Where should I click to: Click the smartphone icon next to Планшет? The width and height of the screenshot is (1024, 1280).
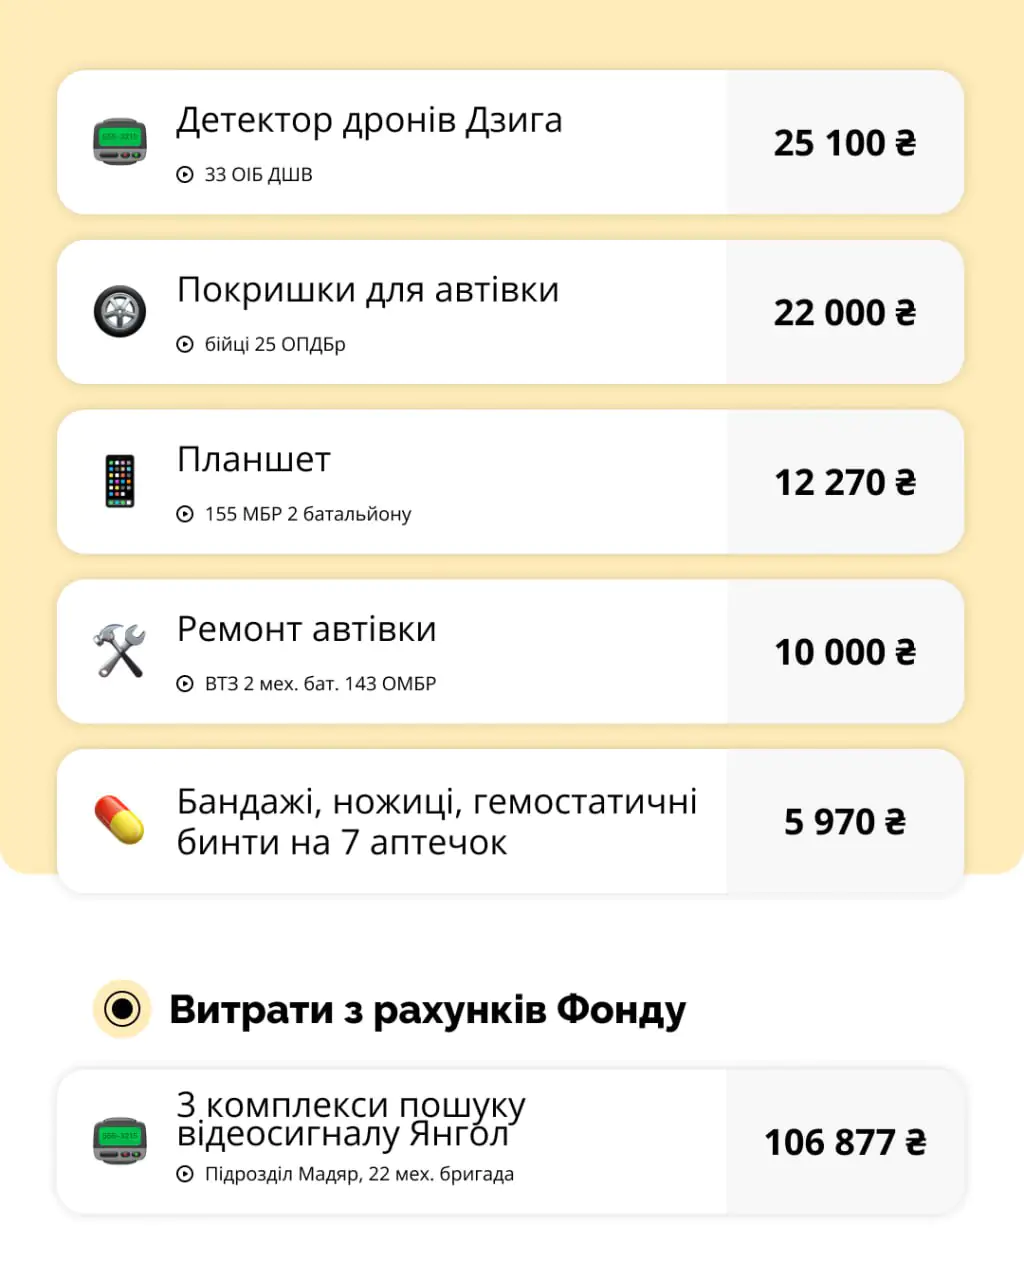click(120, 481)
